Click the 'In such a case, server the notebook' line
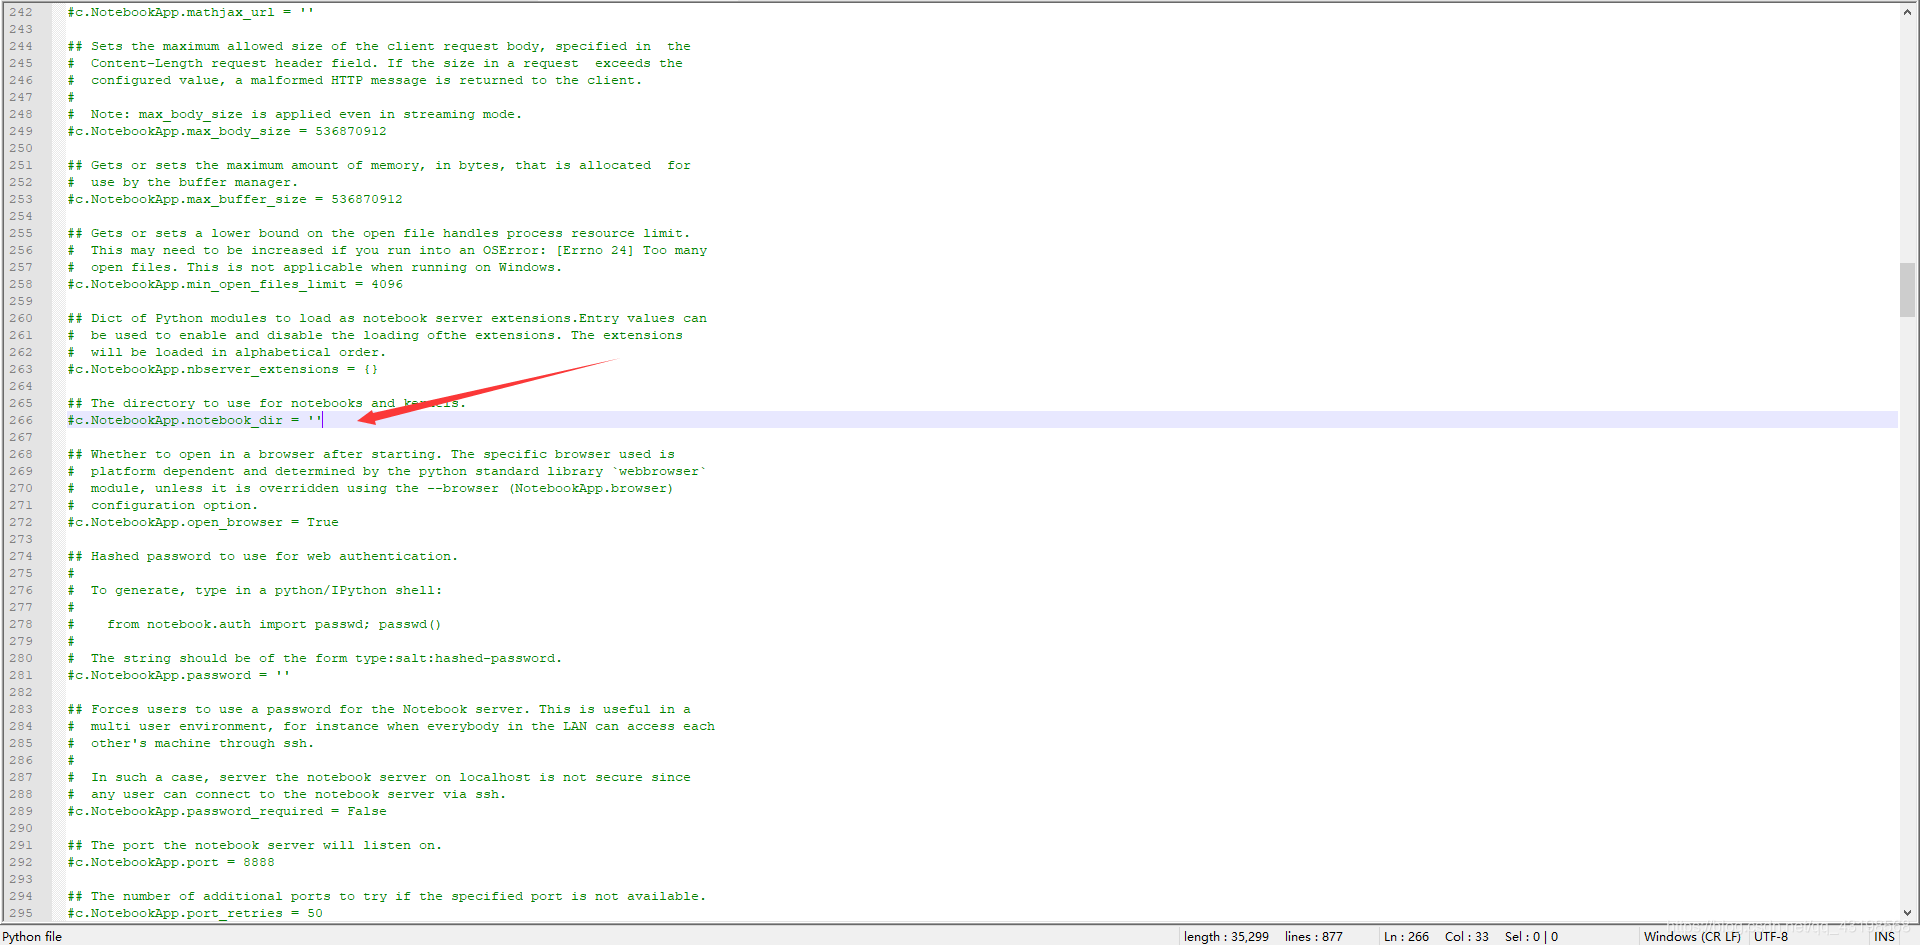This screenshot has height=945, width=1920. pyautogui.click(x=379, y=777)
